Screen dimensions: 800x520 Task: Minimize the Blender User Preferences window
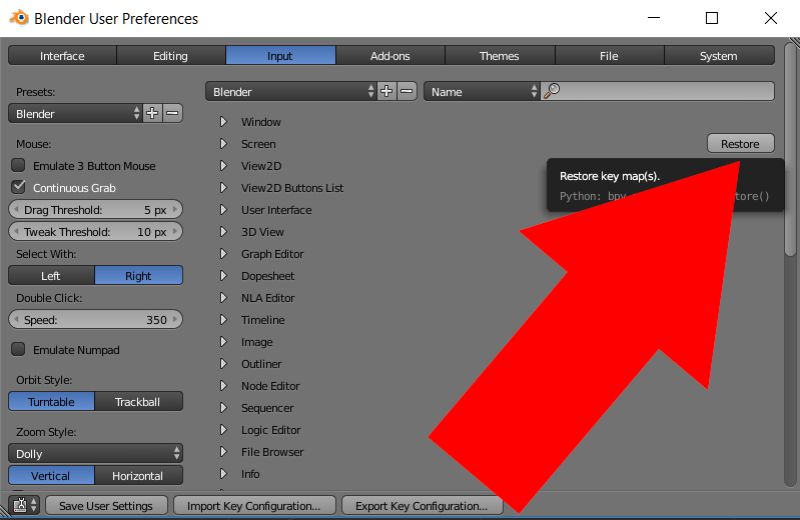click(654, 18)
